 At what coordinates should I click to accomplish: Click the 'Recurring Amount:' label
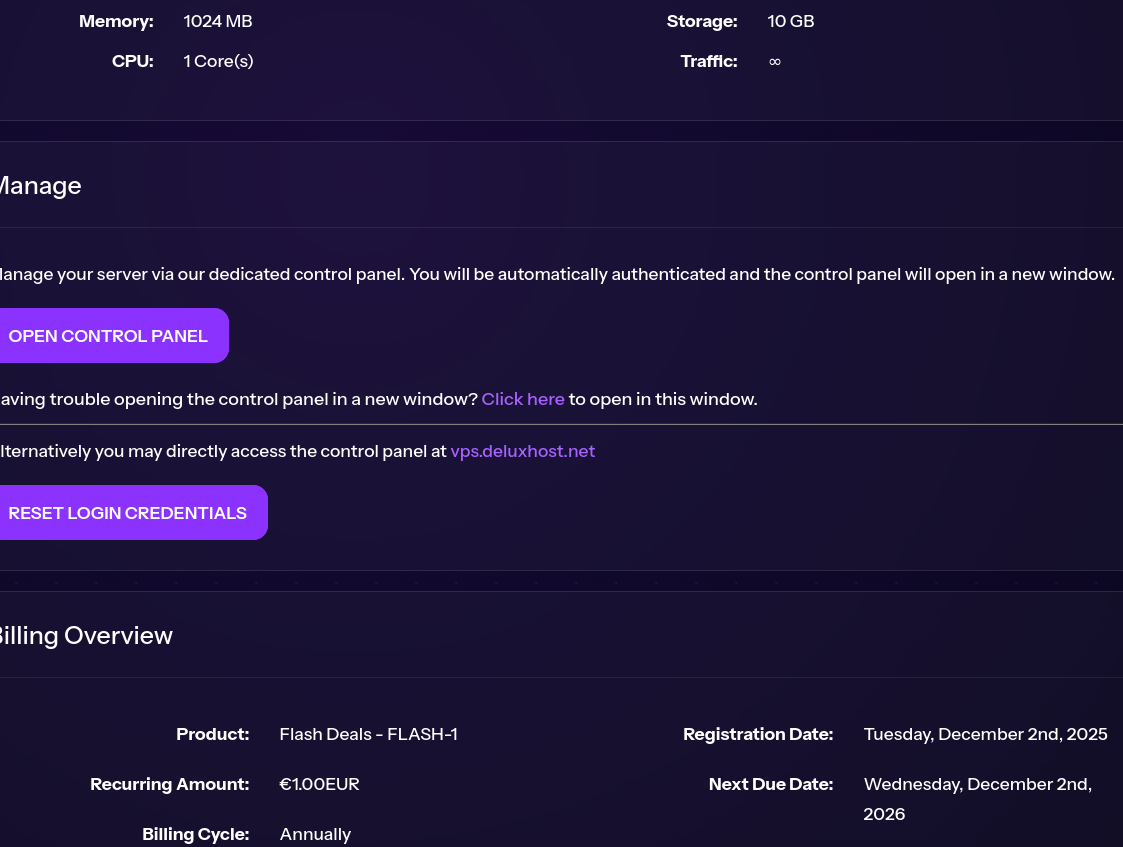tap(170, 785)
